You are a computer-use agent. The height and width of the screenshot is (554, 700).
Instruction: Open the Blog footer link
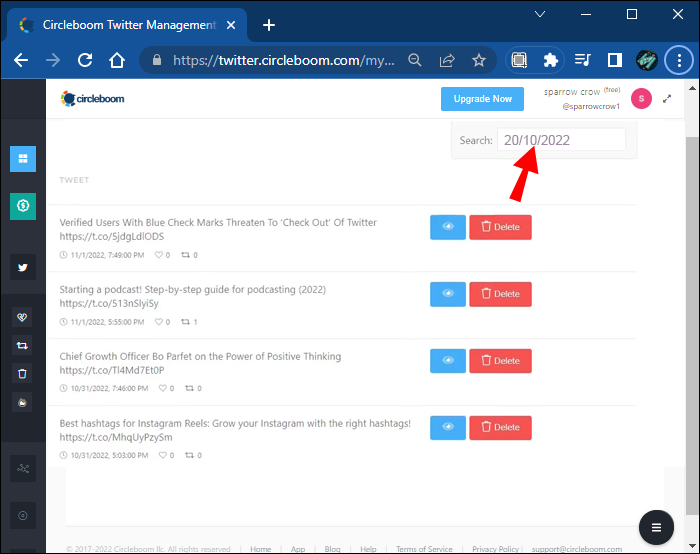tap(332, 549)
